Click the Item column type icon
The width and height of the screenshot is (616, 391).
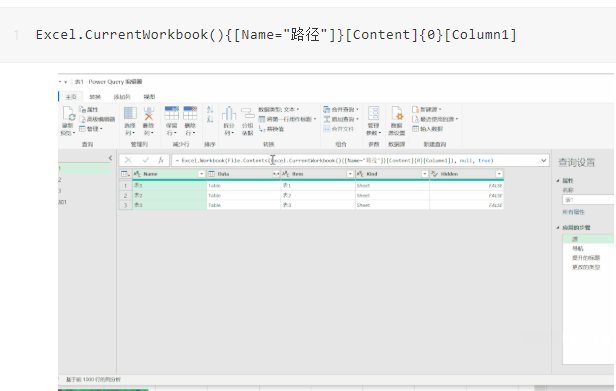(286, 174)
